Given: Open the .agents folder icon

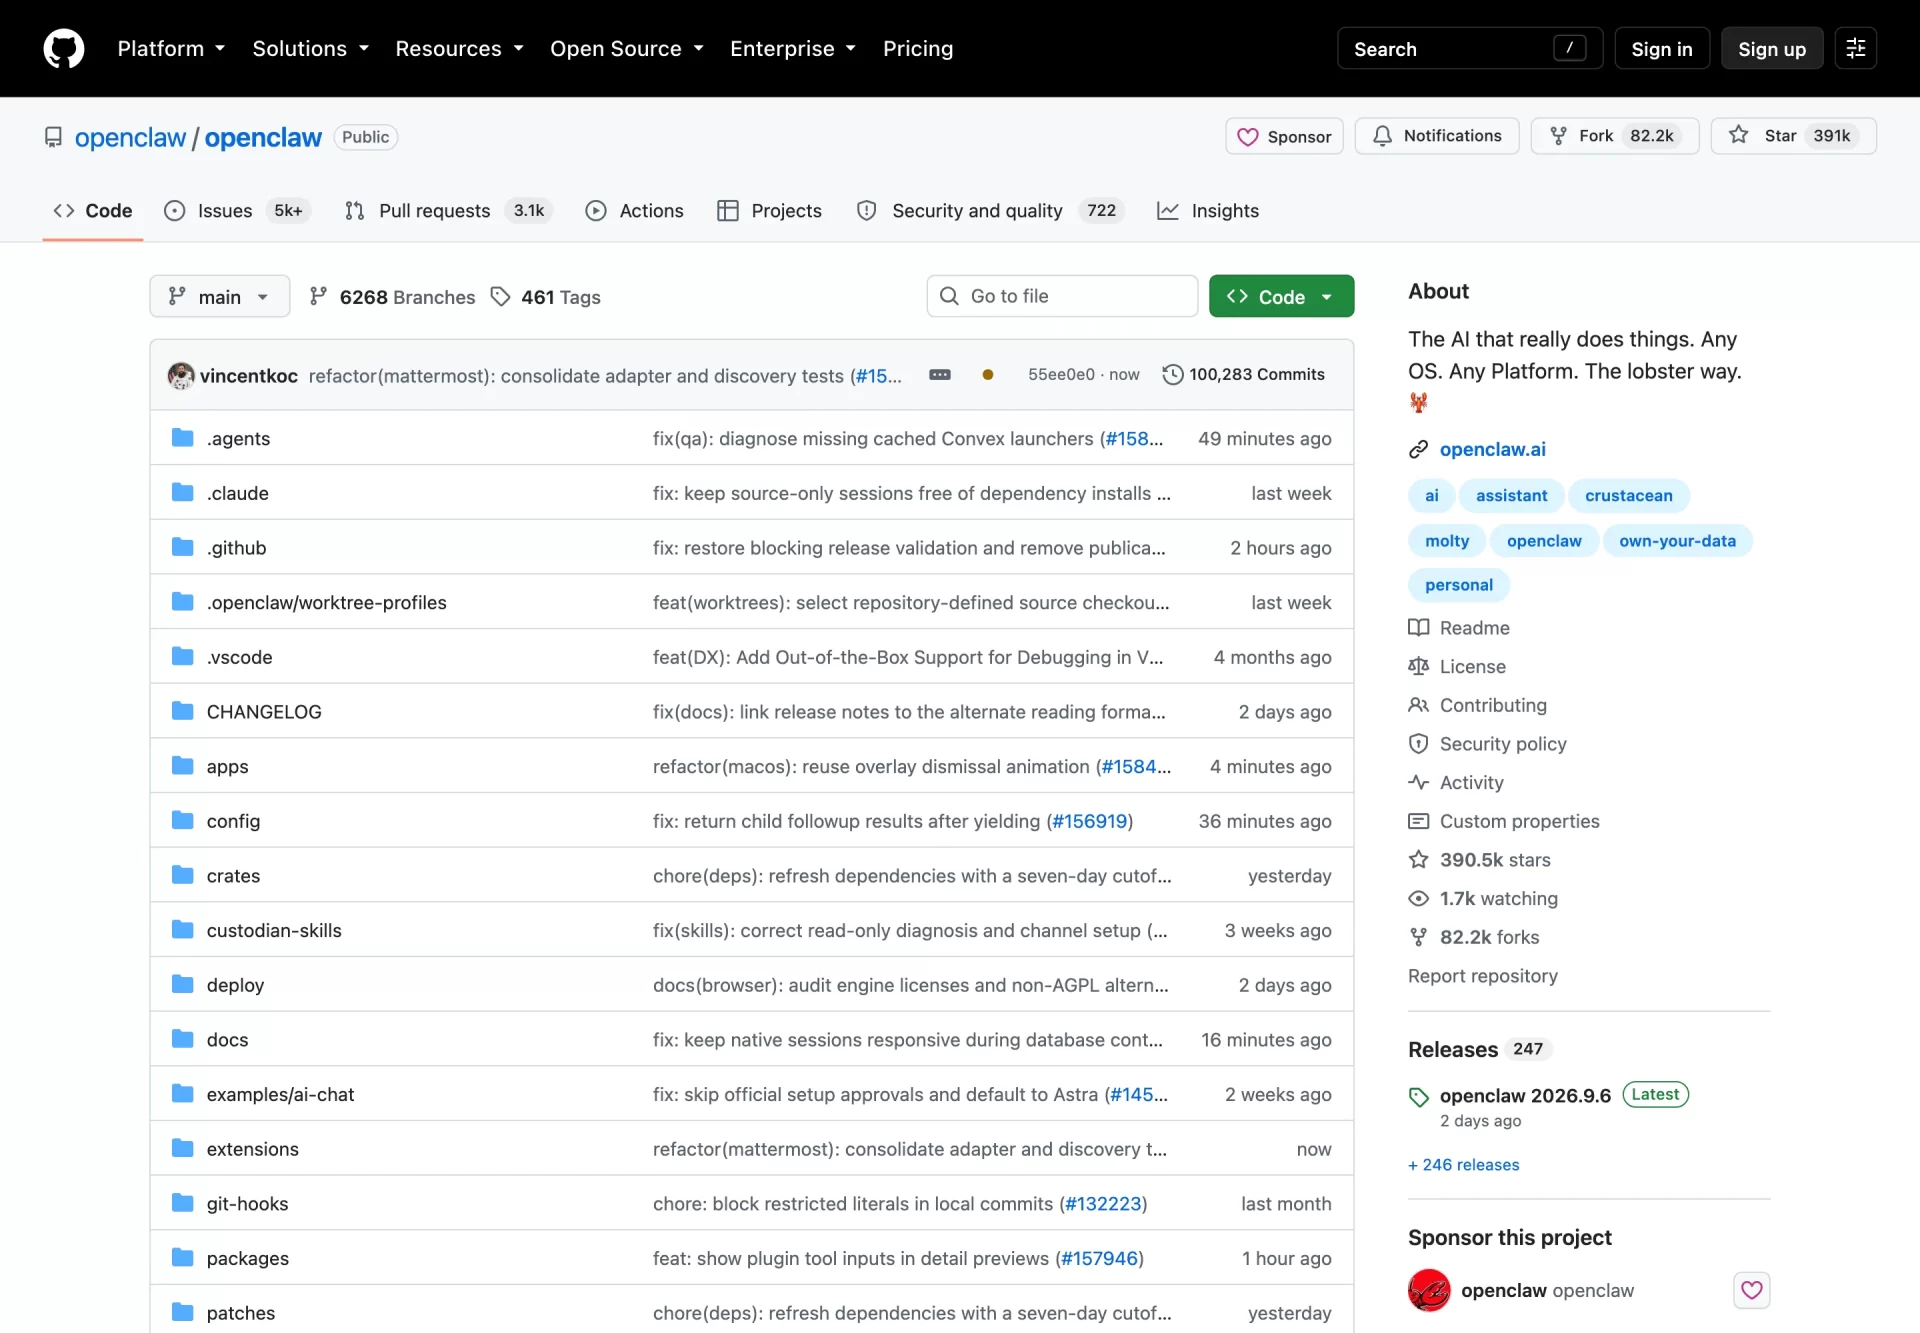Looking at the screenshot, I should pos(182,438).
